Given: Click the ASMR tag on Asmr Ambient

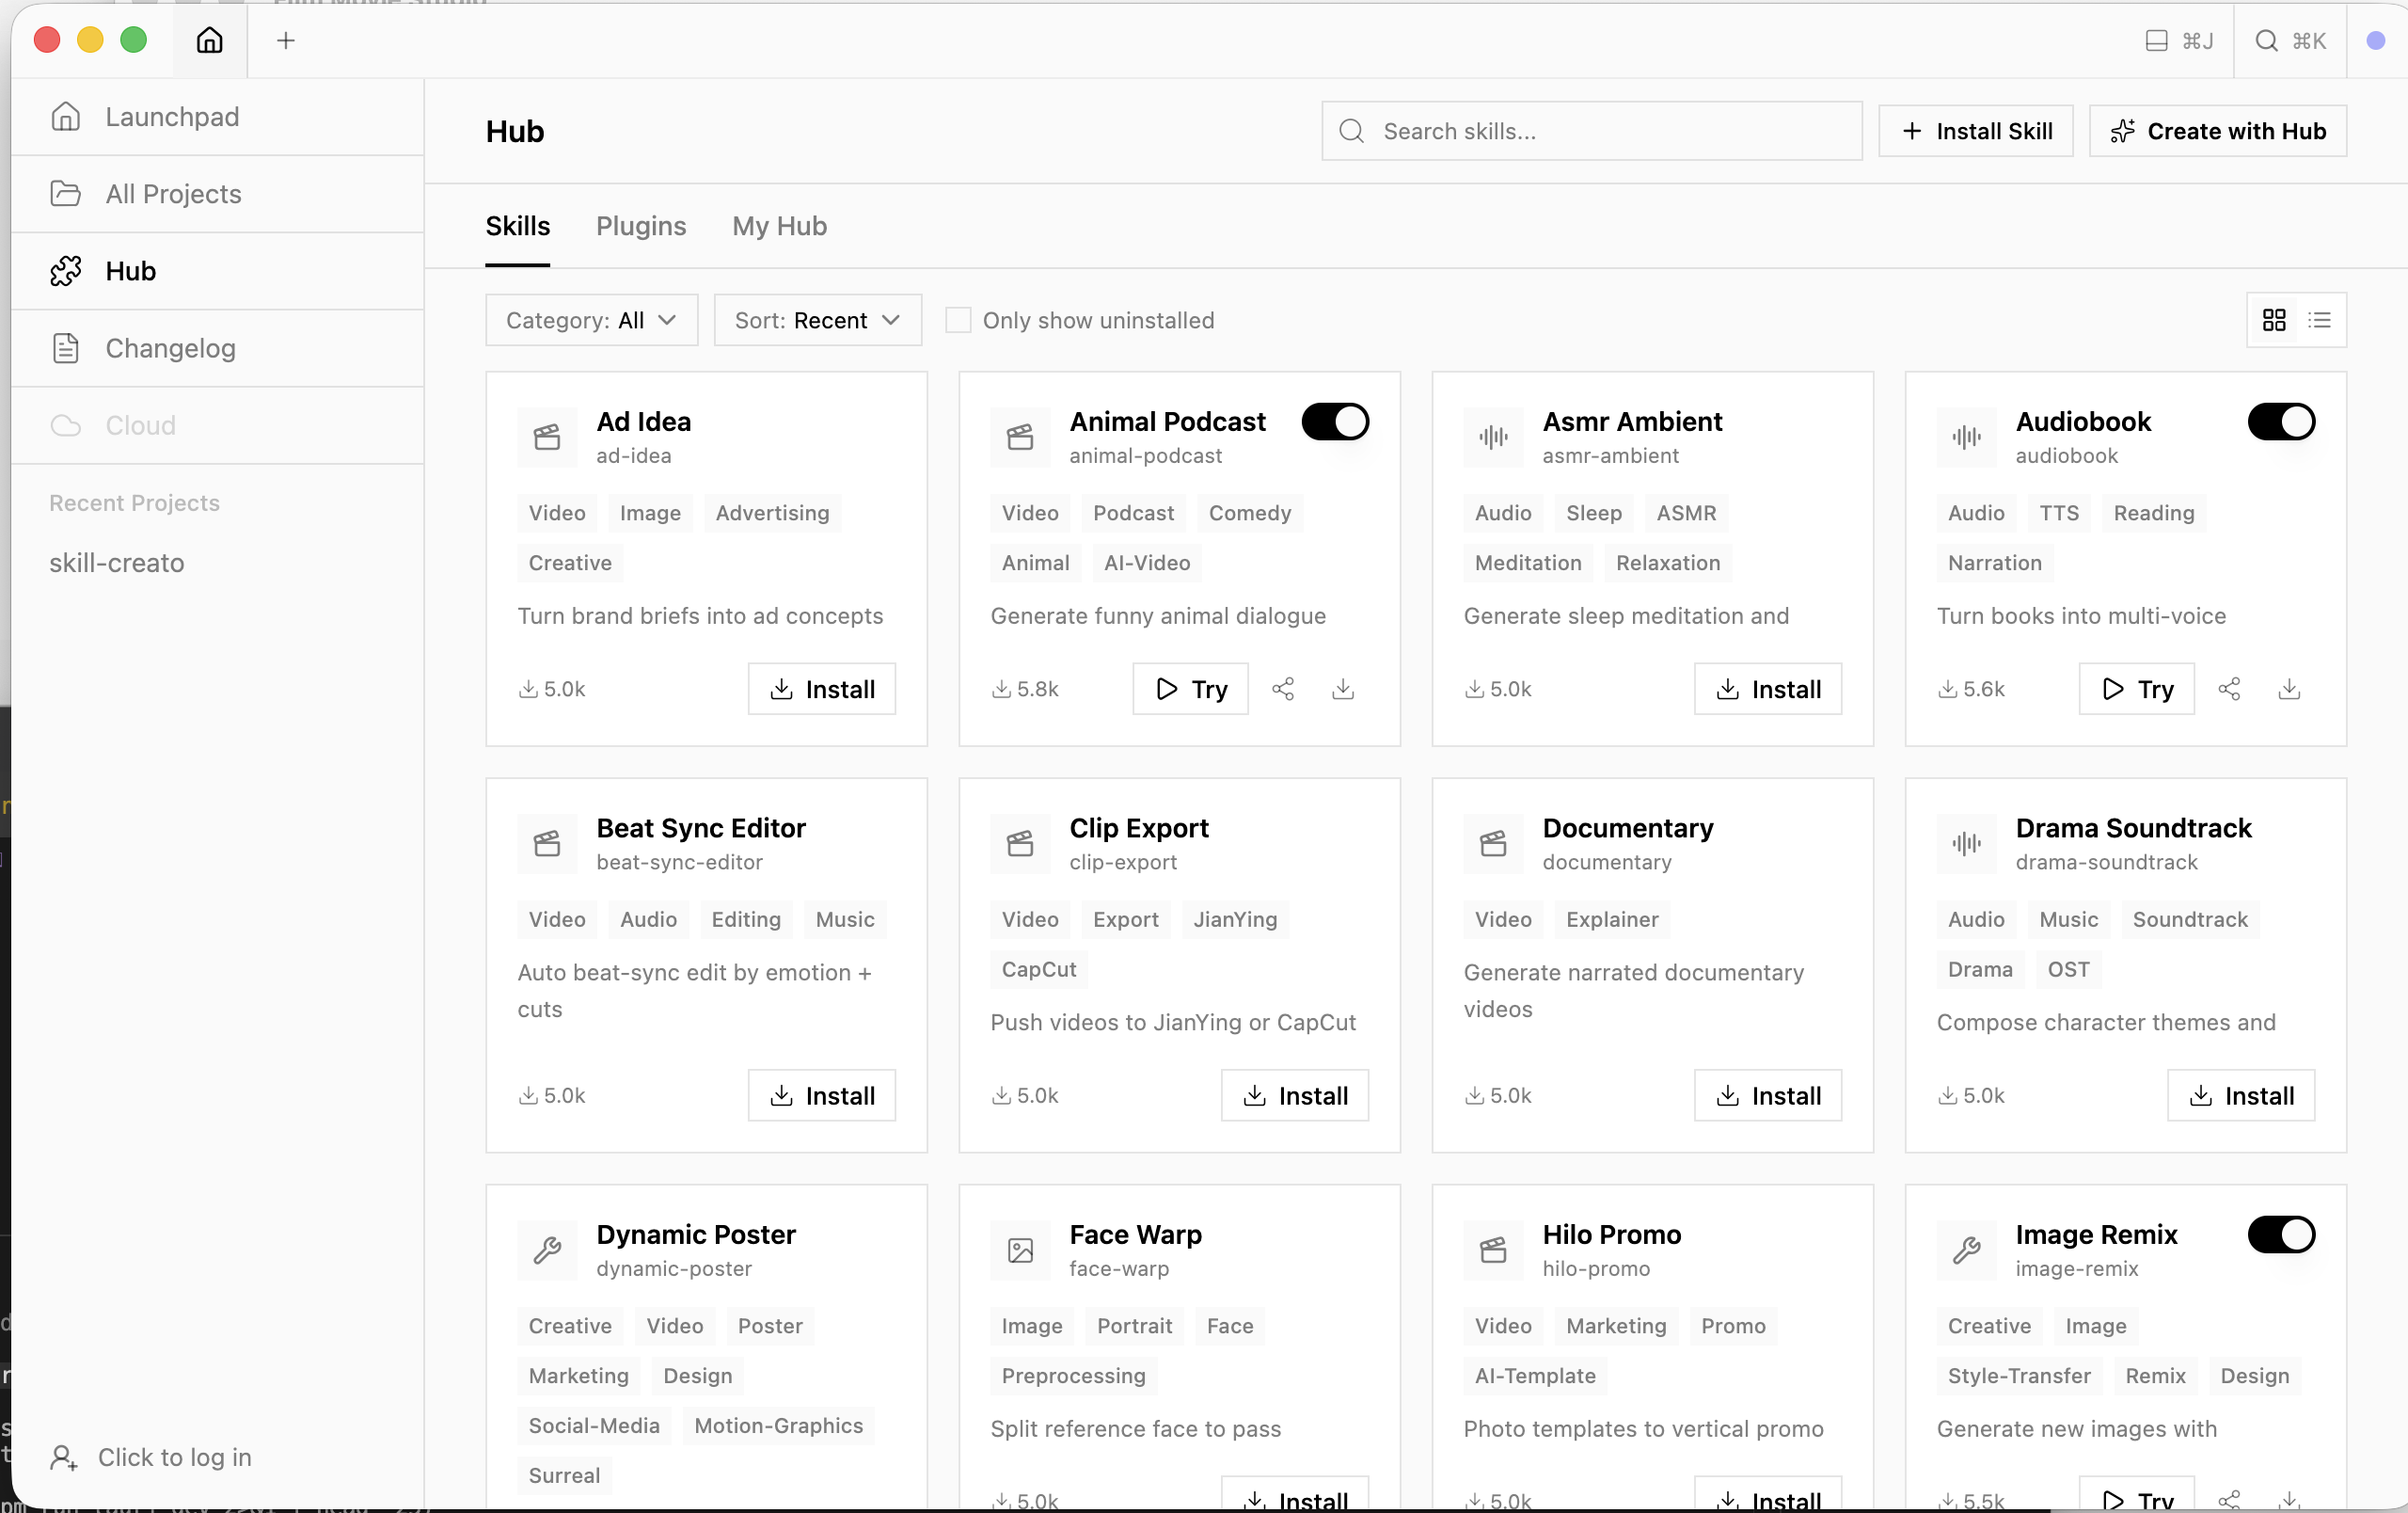Looking at the screenshot, I should pos(1686,513).
